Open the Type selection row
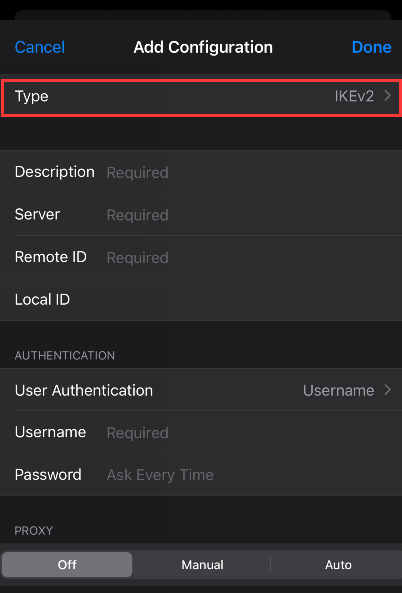 coord(201,97)
